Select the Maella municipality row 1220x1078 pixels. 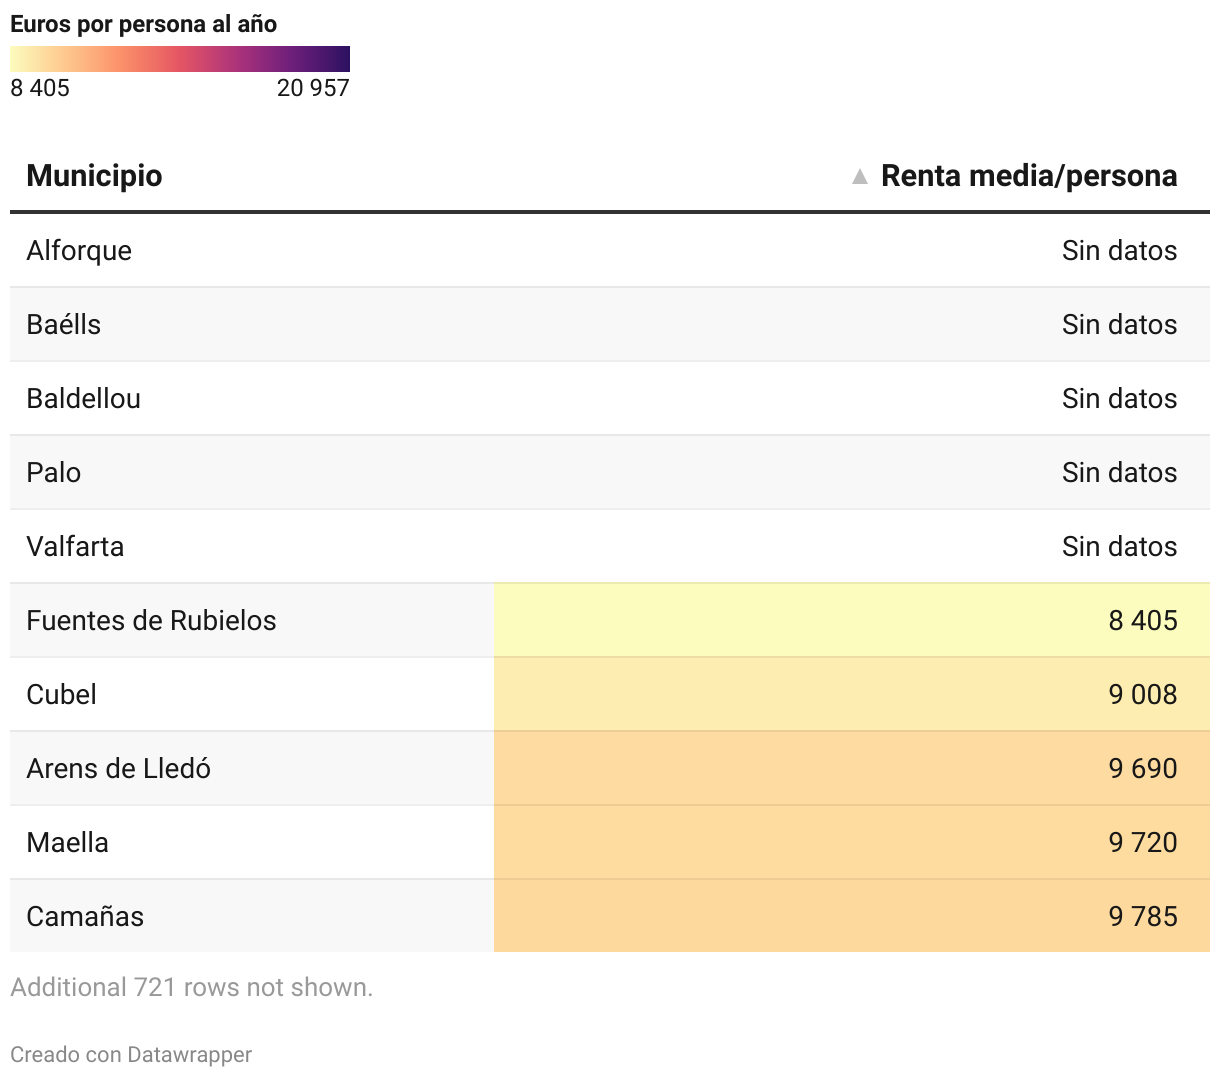[x=67, y=842]
